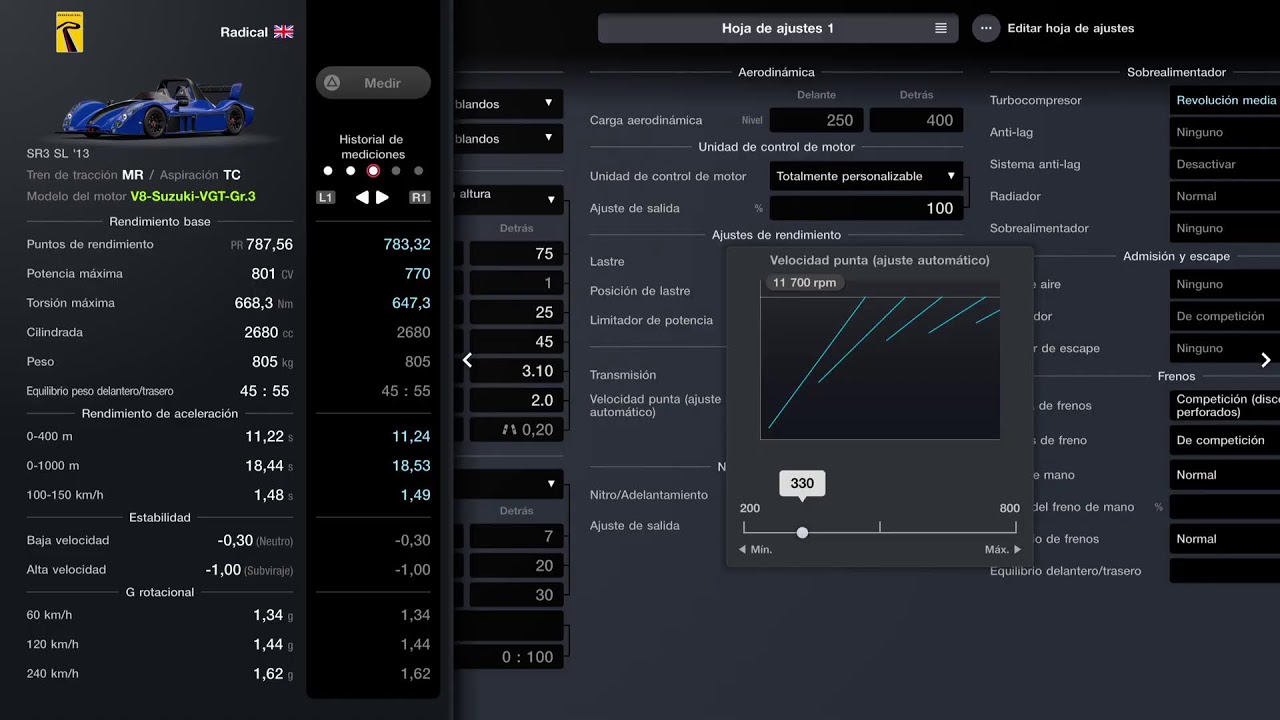Edit the rear value 3.10 field
1280x720 pixels.
click(x=517, y=371)
